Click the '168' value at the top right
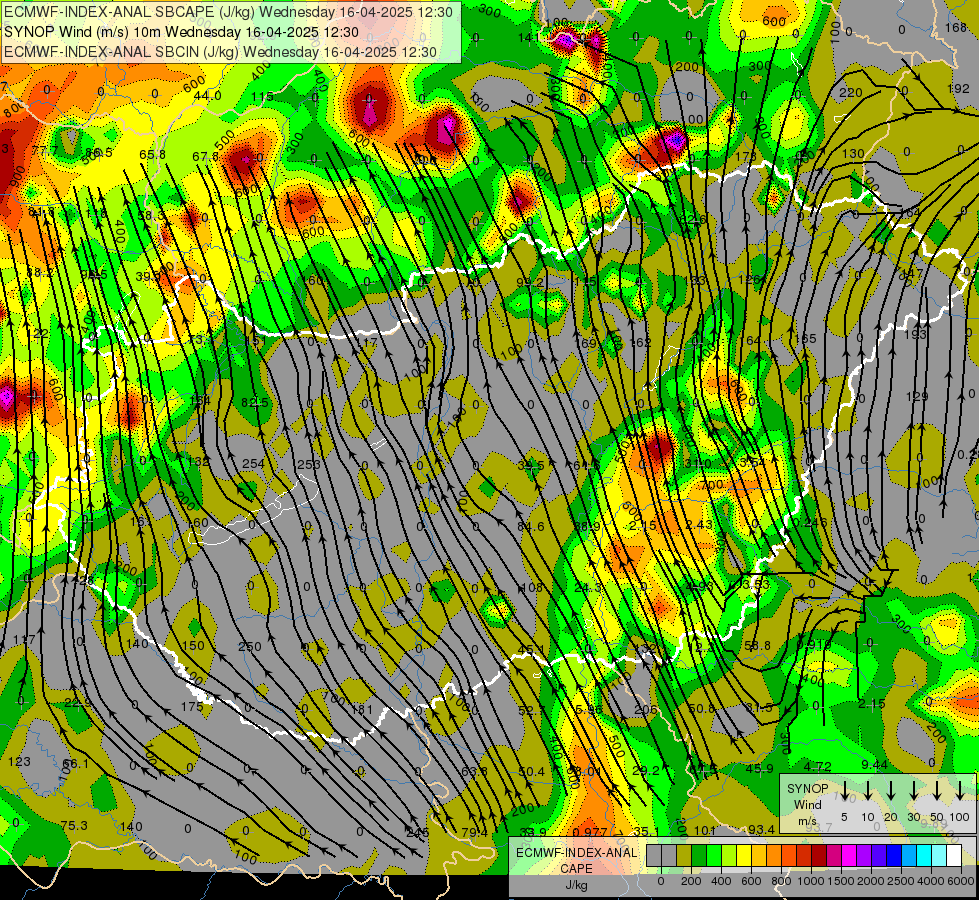Viewport: 979px width, 900px height. [x=955, y=27]
